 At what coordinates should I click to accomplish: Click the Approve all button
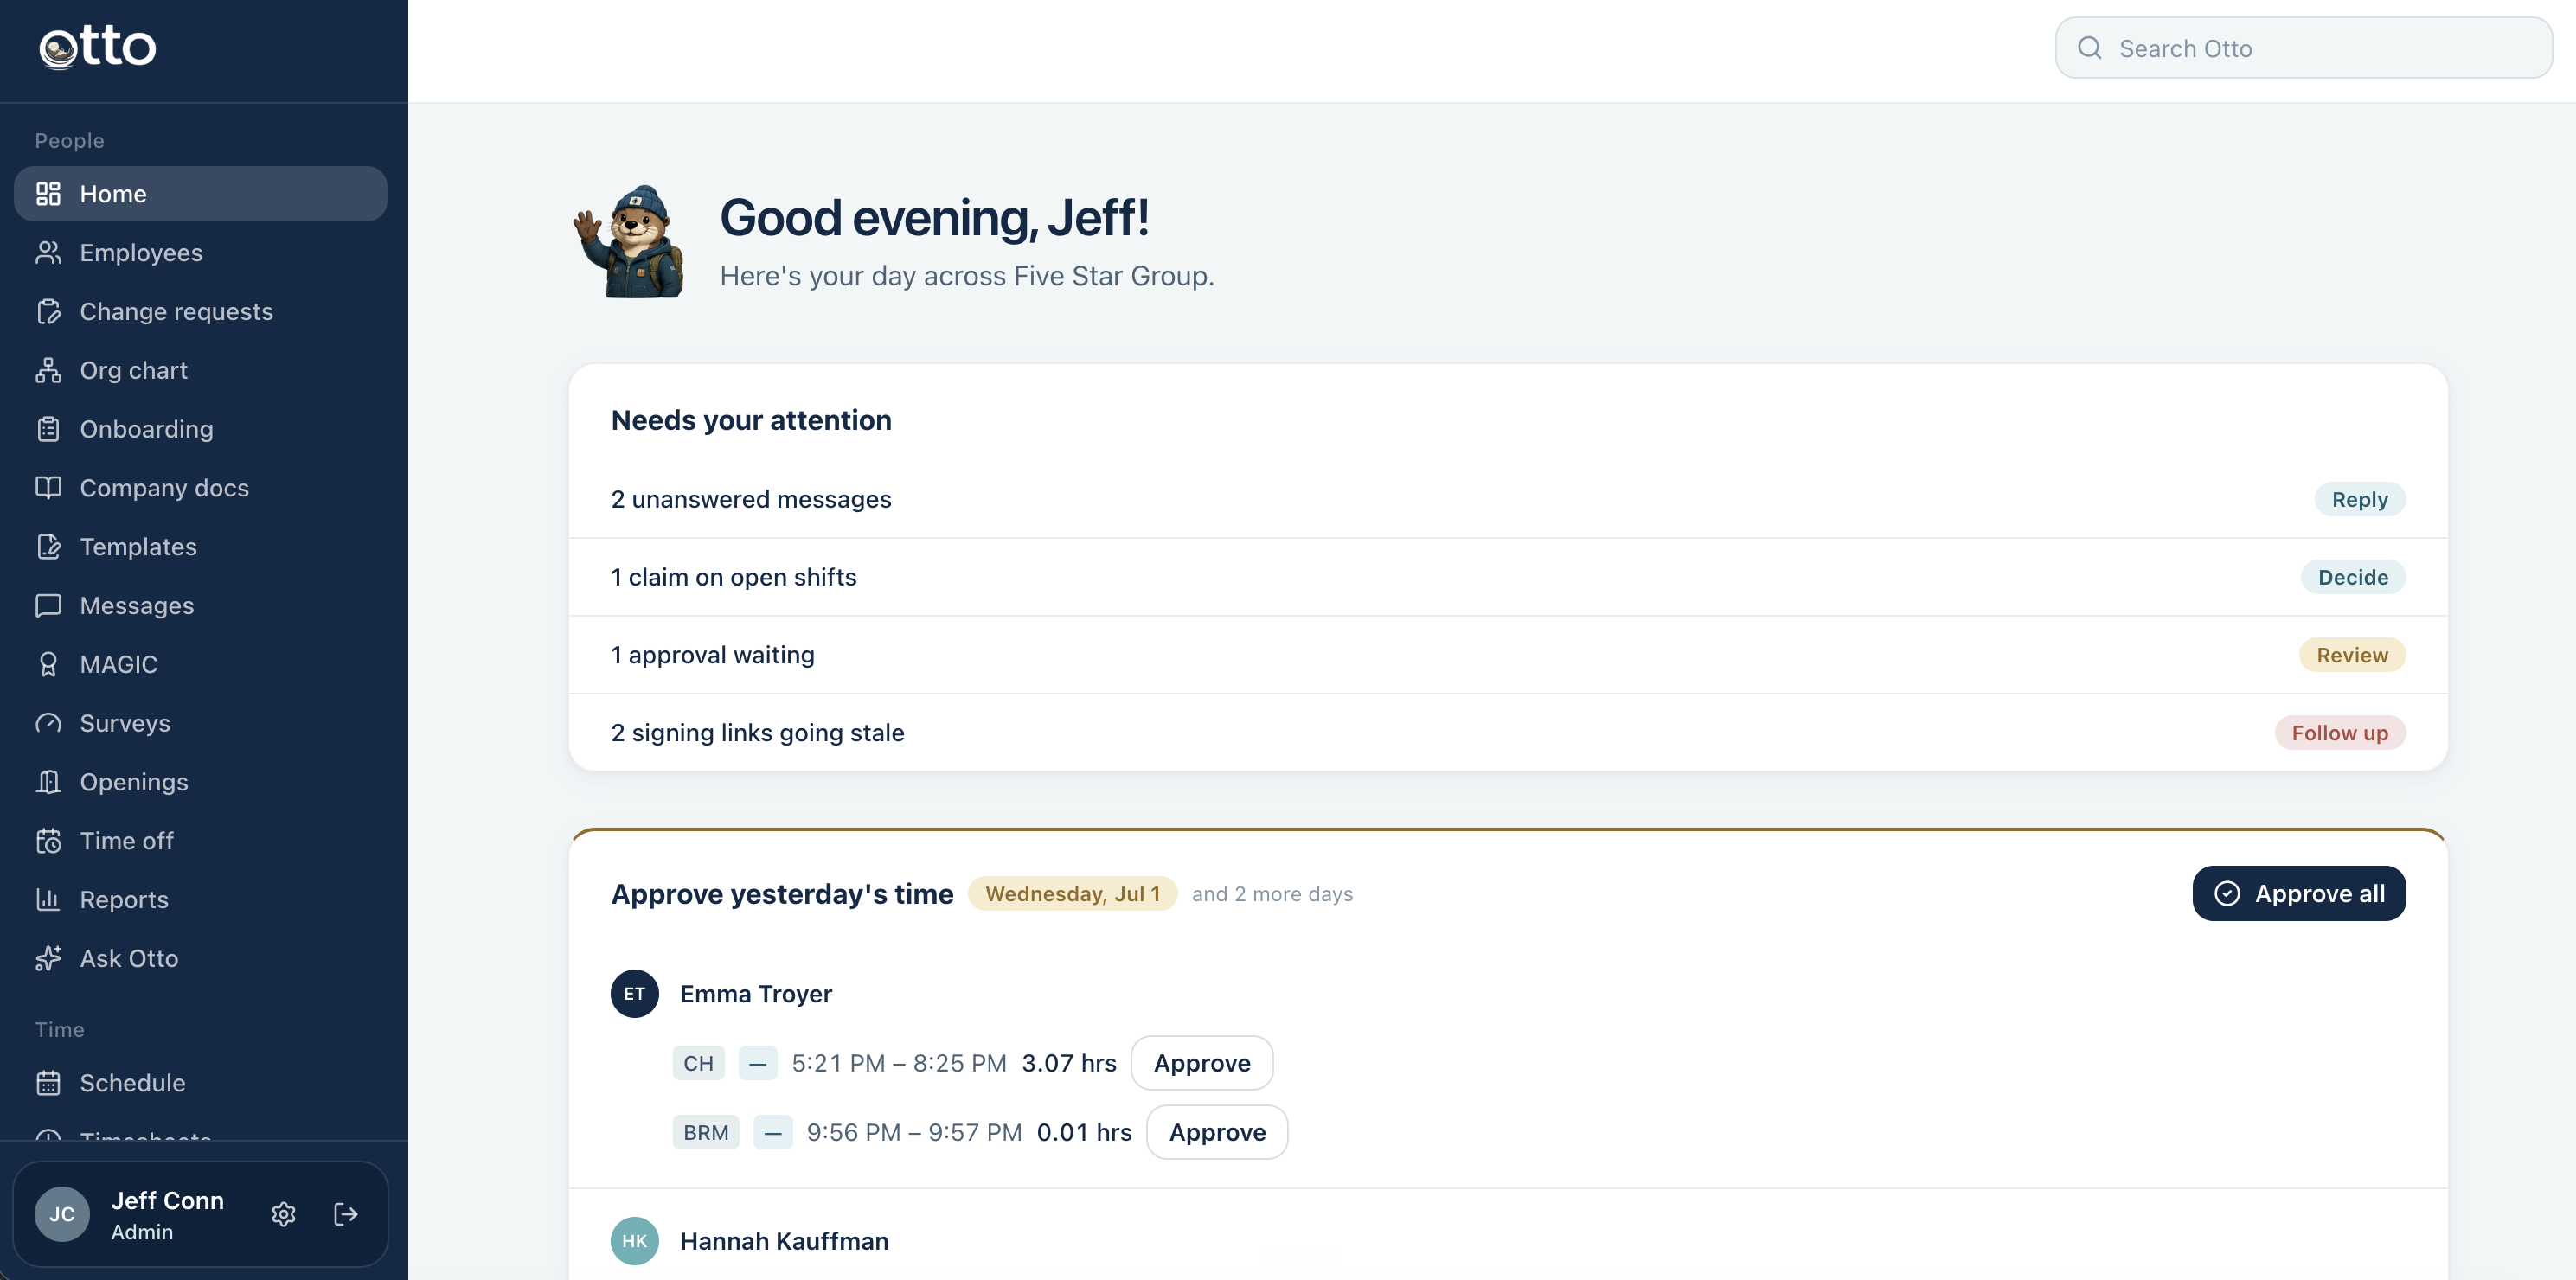[2299, 894]
